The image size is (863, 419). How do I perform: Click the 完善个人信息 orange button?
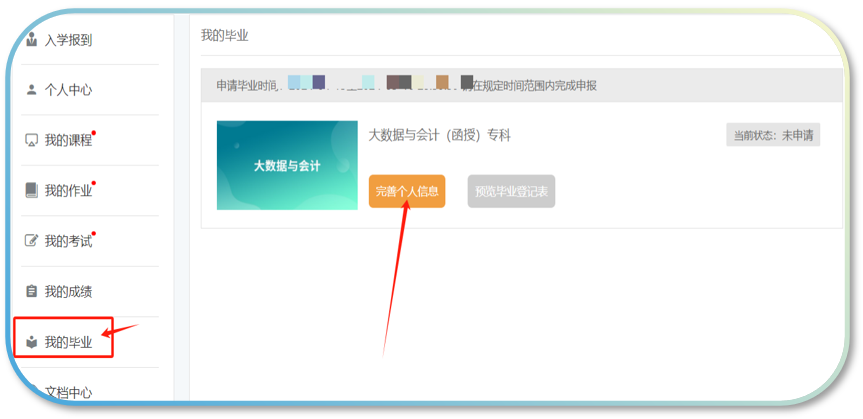click(x=407, y=192)
